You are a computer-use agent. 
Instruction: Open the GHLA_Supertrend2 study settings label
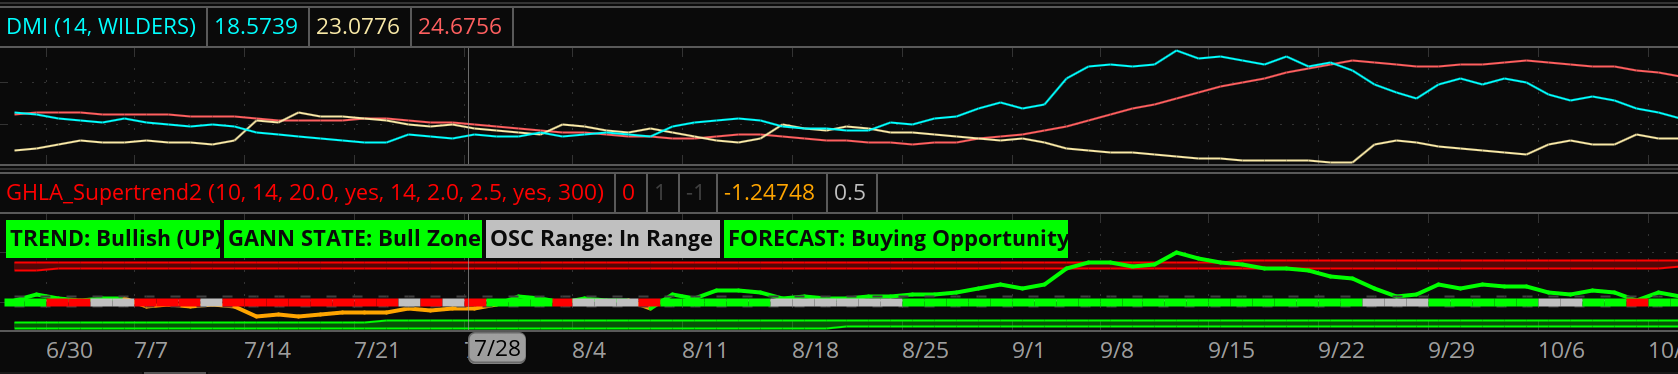click(306, 192)
